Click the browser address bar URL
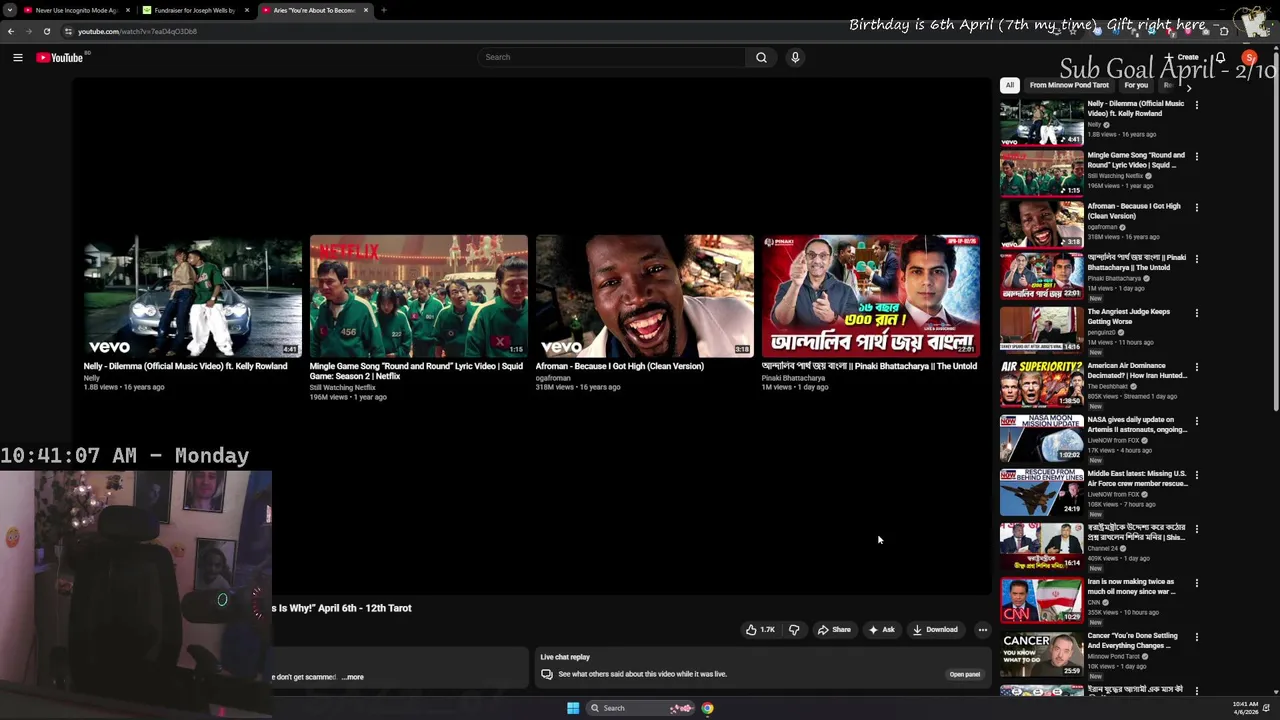This screenshot has height=720, width=1280. pyautogui.click(x=137, y=31)
